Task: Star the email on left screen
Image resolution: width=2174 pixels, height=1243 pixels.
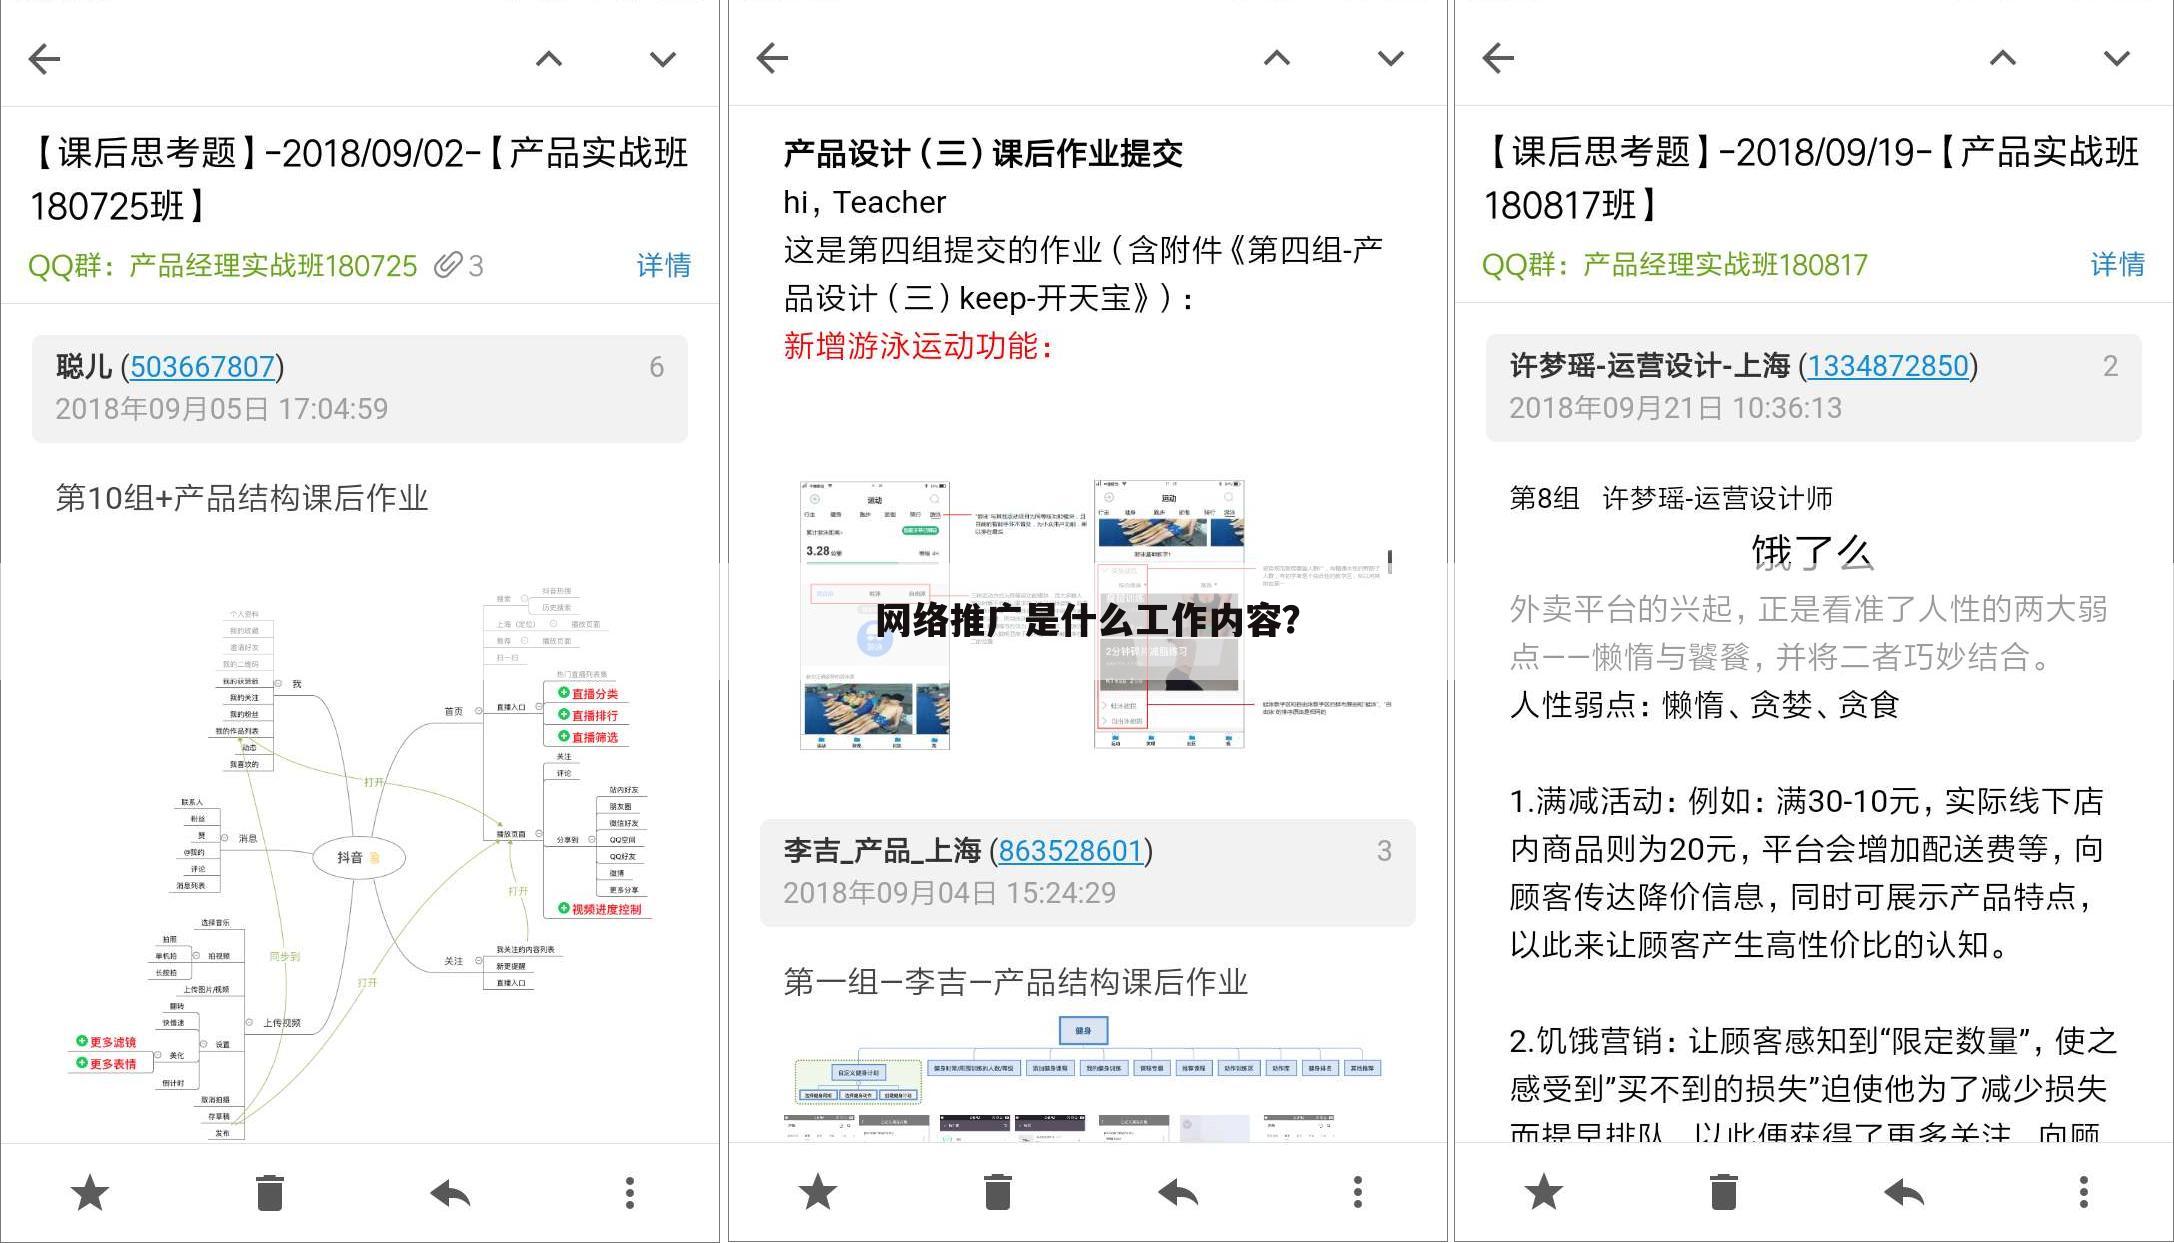Action: 90,1192
